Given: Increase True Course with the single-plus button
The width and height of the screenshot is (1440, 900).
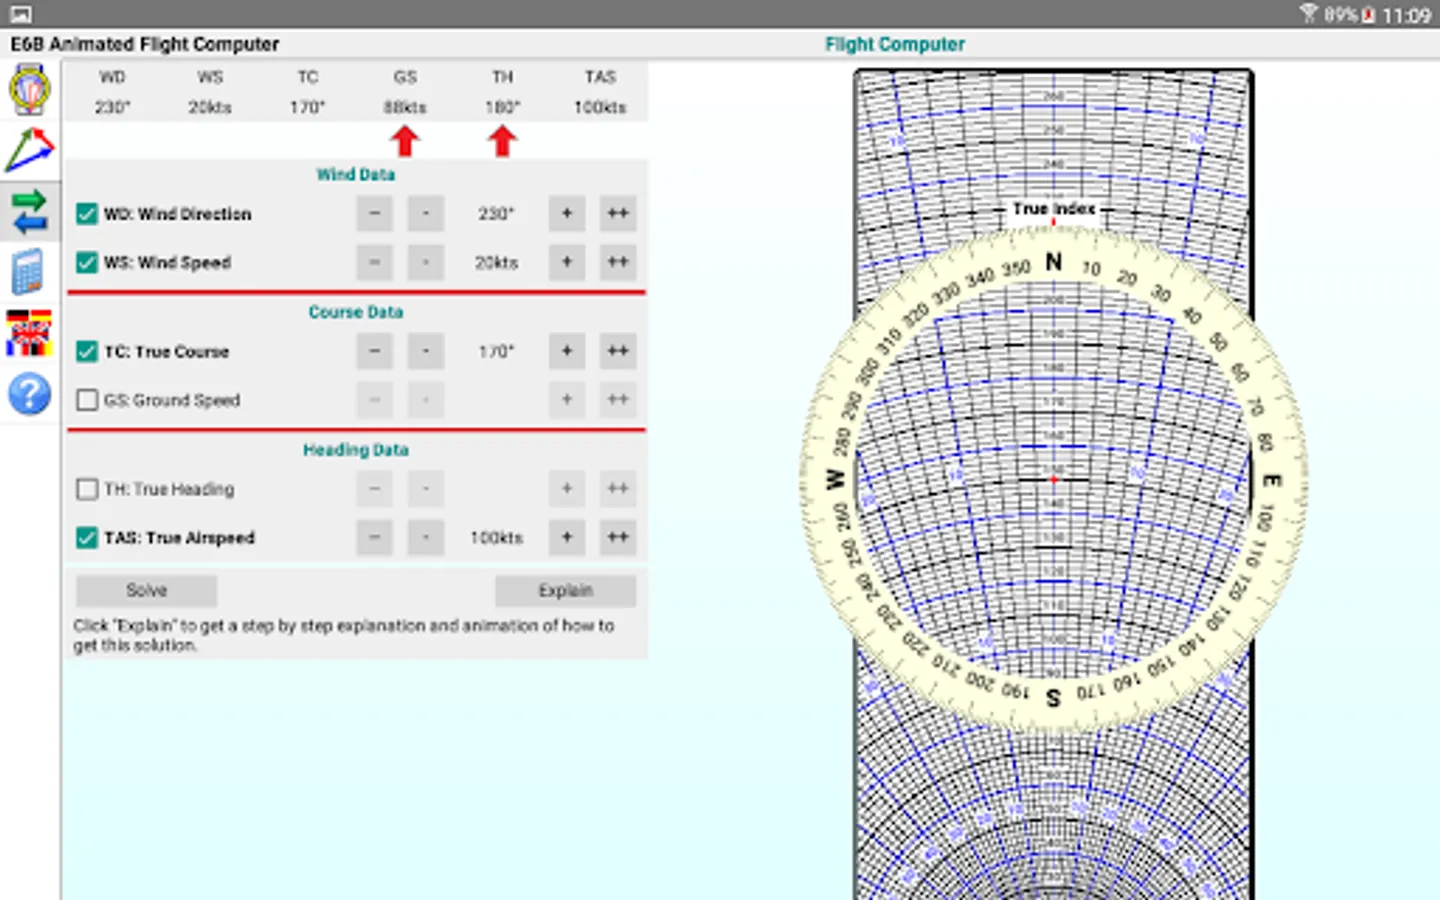Looking at the screenshot, I should 567,351.
